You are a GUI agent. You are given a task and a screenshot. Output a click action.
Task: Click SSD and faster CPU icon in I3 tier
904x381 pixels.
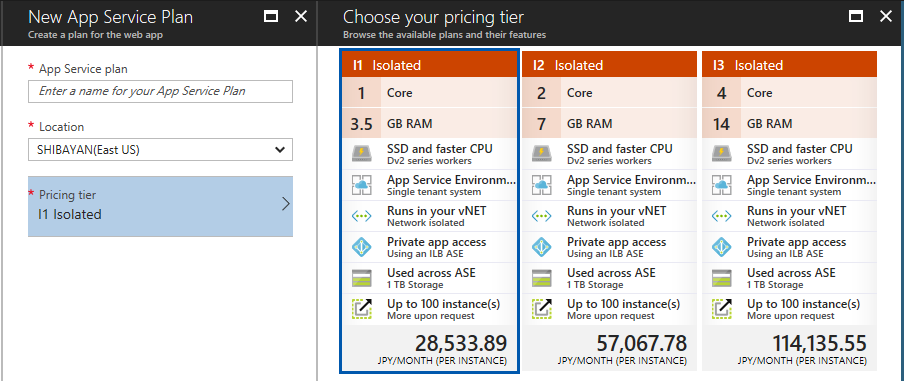click(722, 154)
